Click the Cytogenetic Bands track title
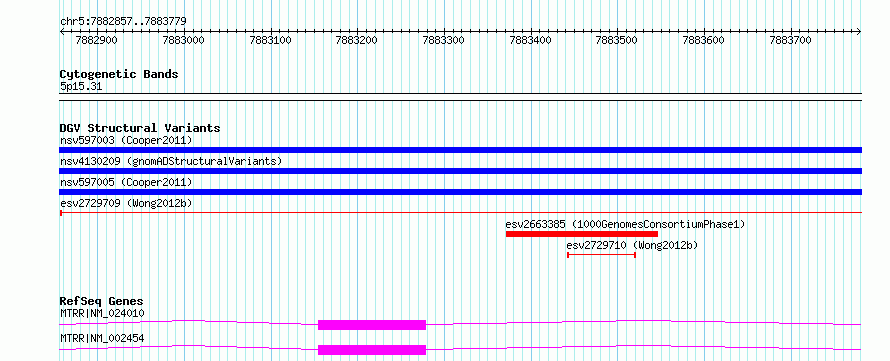The image size is (890, 361). 119,74
